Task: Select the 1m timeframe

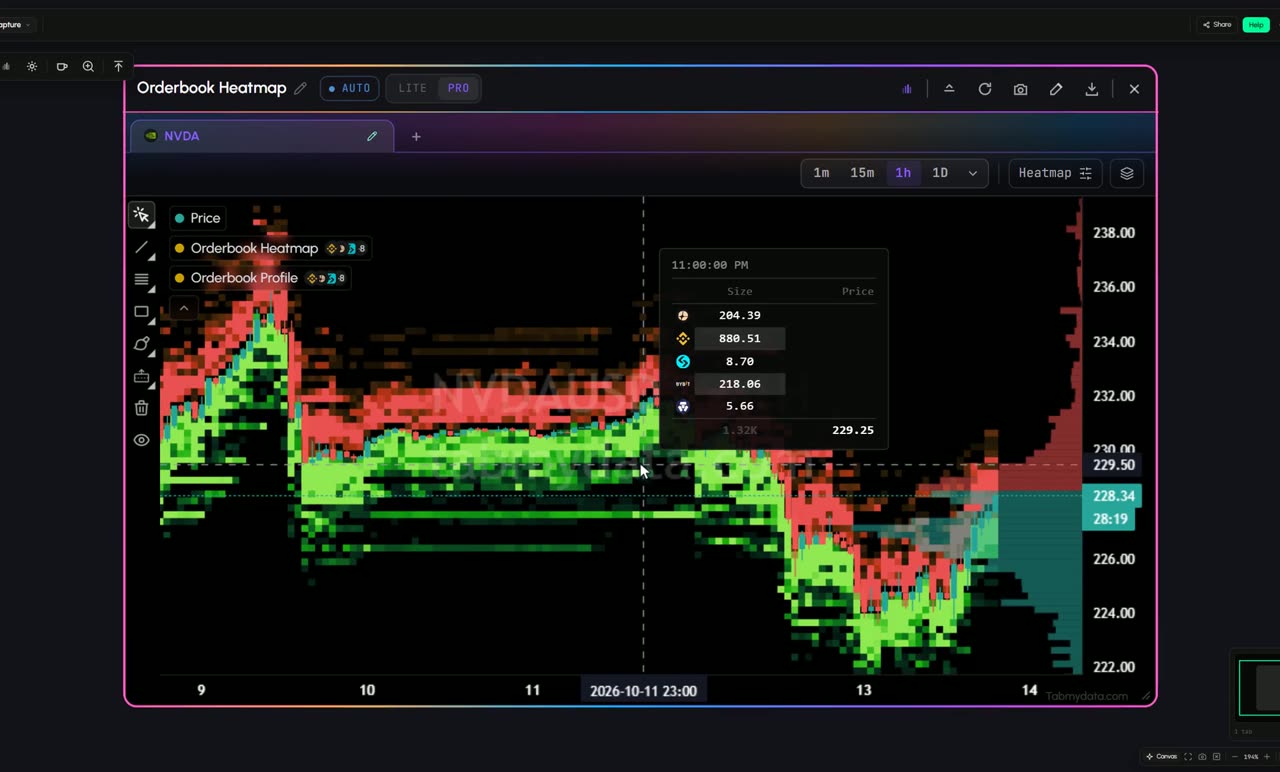Action: pyautogui.click(x=821, y=173)
